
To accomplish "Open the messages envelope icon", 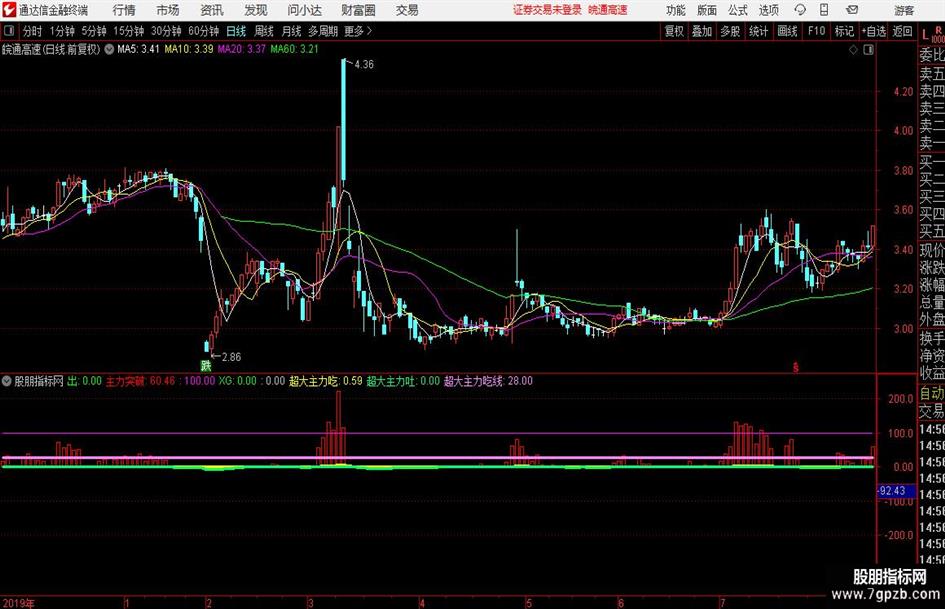I will (x=852, y=10).
